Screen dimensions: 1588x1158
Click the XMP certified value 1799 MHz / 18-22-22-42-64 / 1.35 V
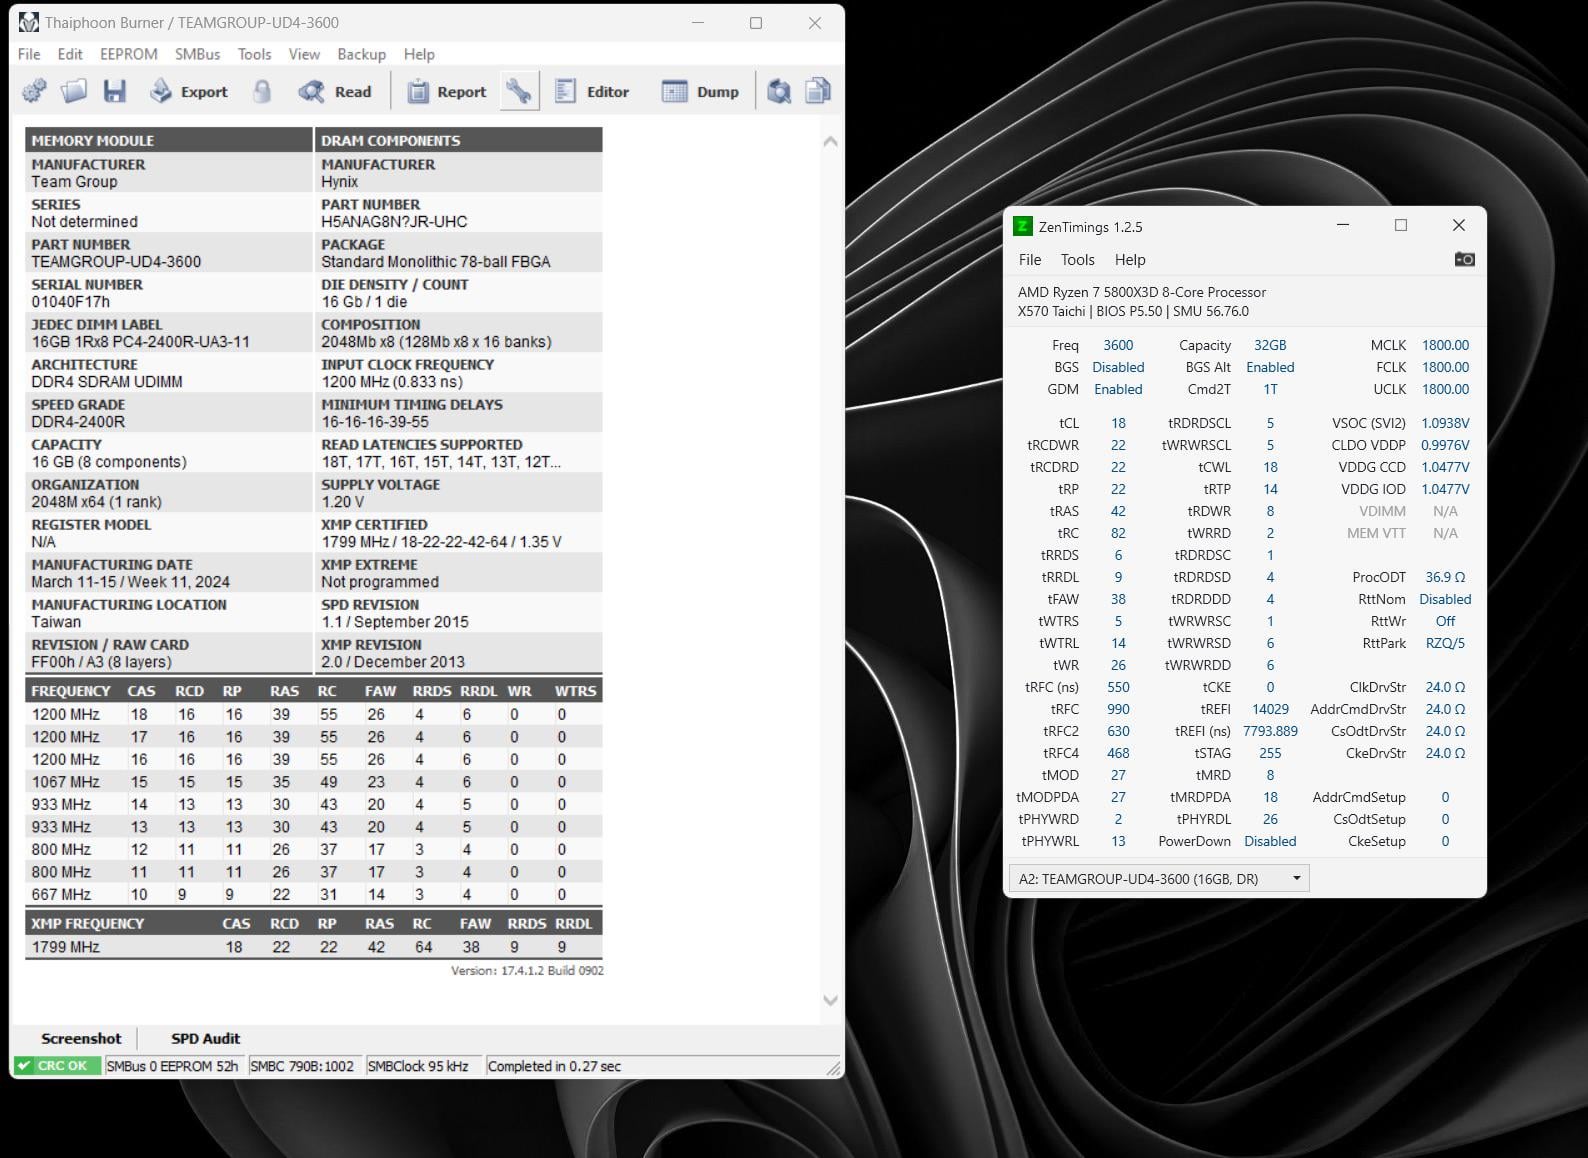click(441, 542)
